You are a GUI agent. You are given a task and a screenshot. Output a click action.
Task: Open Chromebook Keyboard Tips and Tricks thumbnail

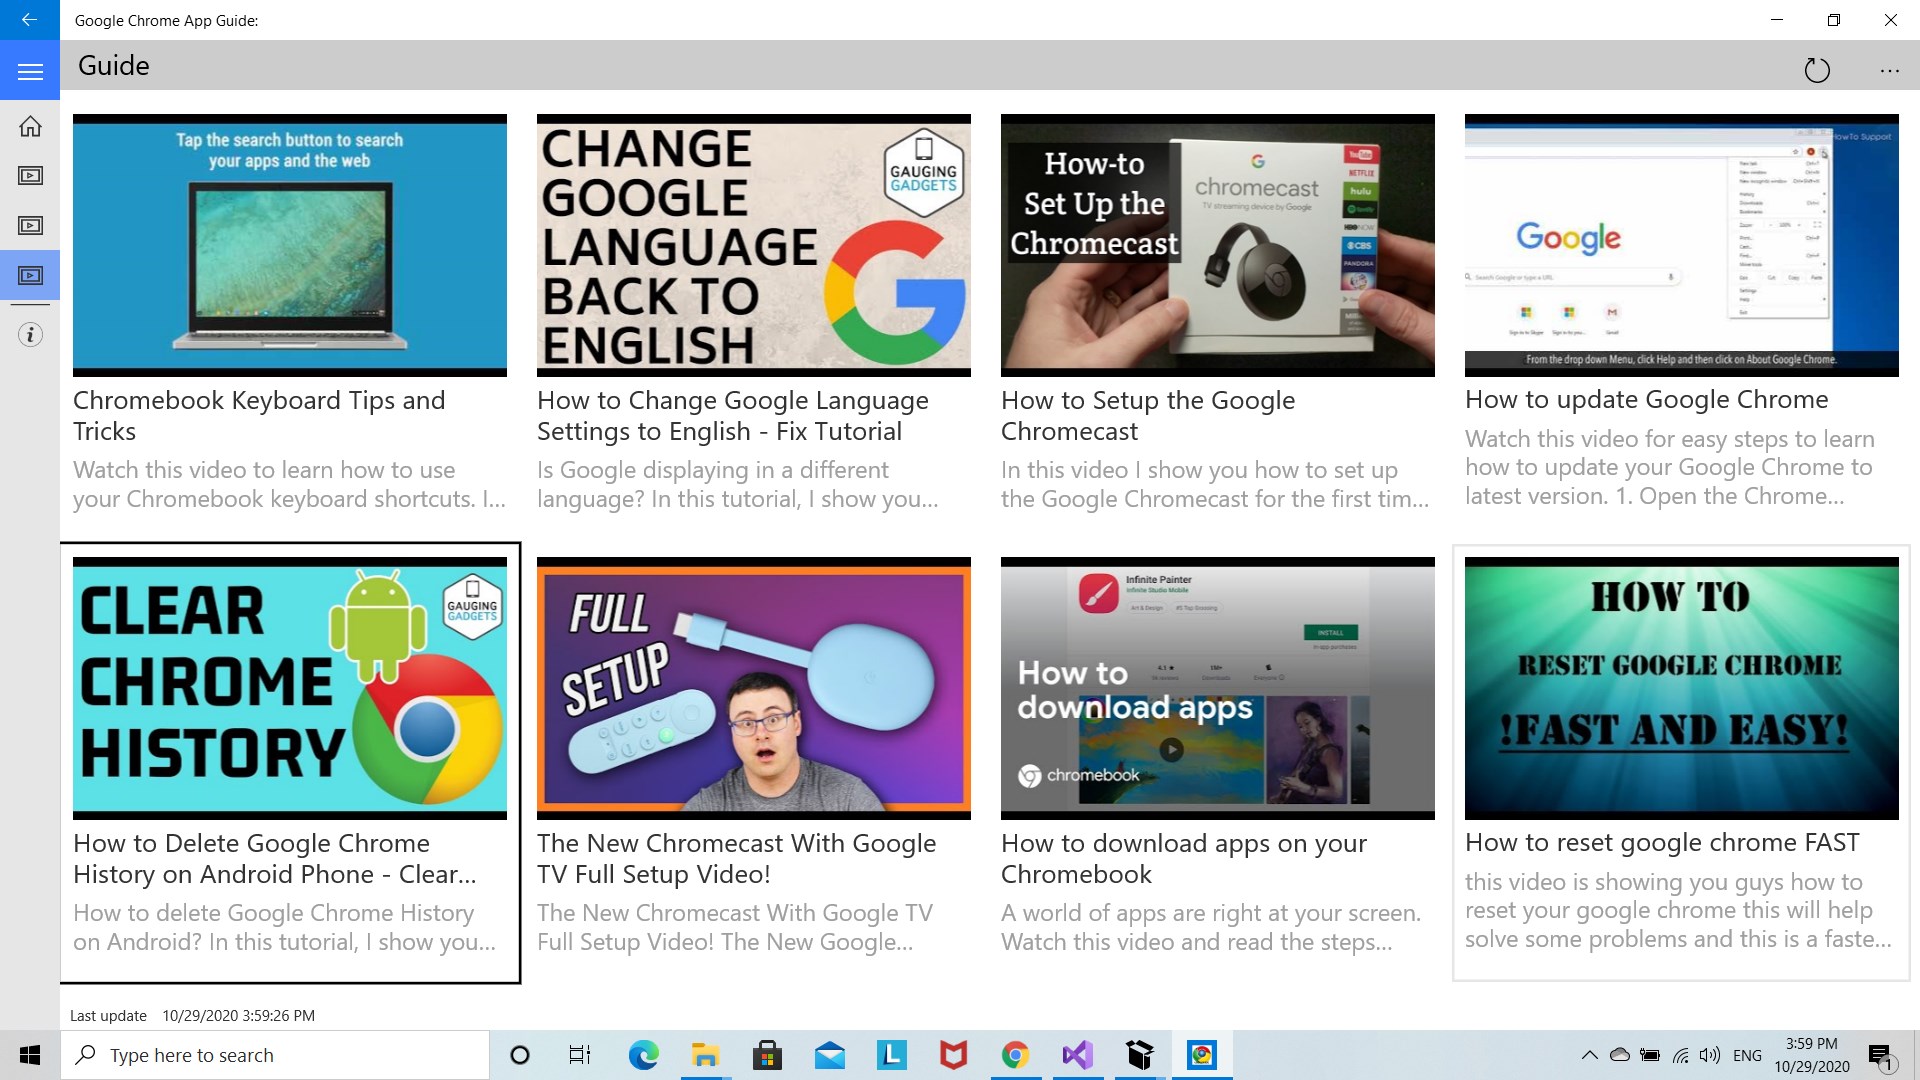tap(289, 245)
